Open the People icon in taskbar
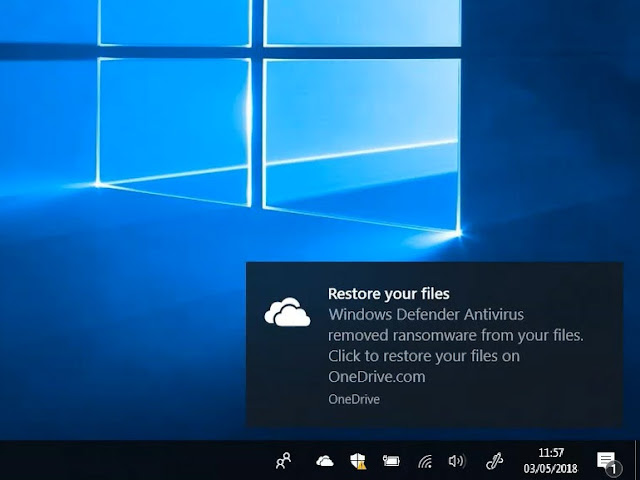The height and width of the screenshot is (480, 640). [x=284, y=461]
